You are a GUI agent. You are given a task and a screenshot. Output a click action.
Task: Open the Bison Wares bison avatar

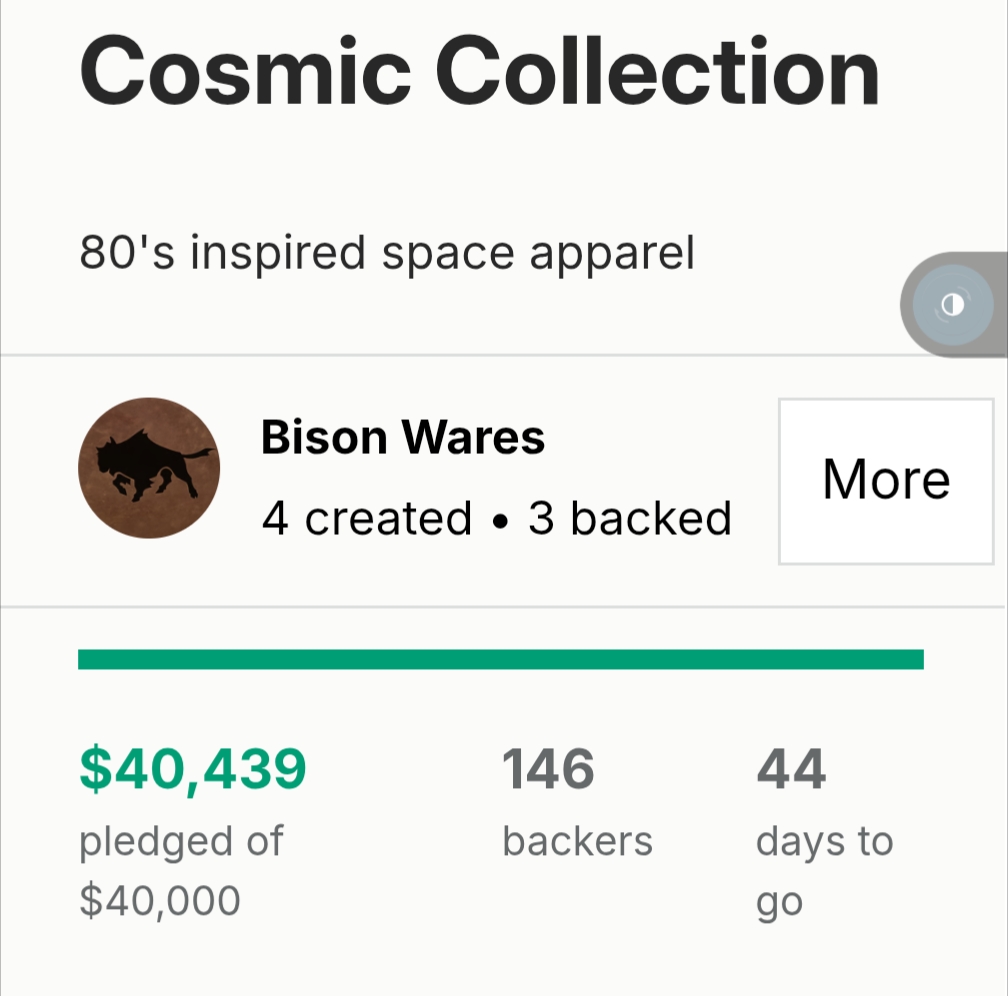coord(149,467)
